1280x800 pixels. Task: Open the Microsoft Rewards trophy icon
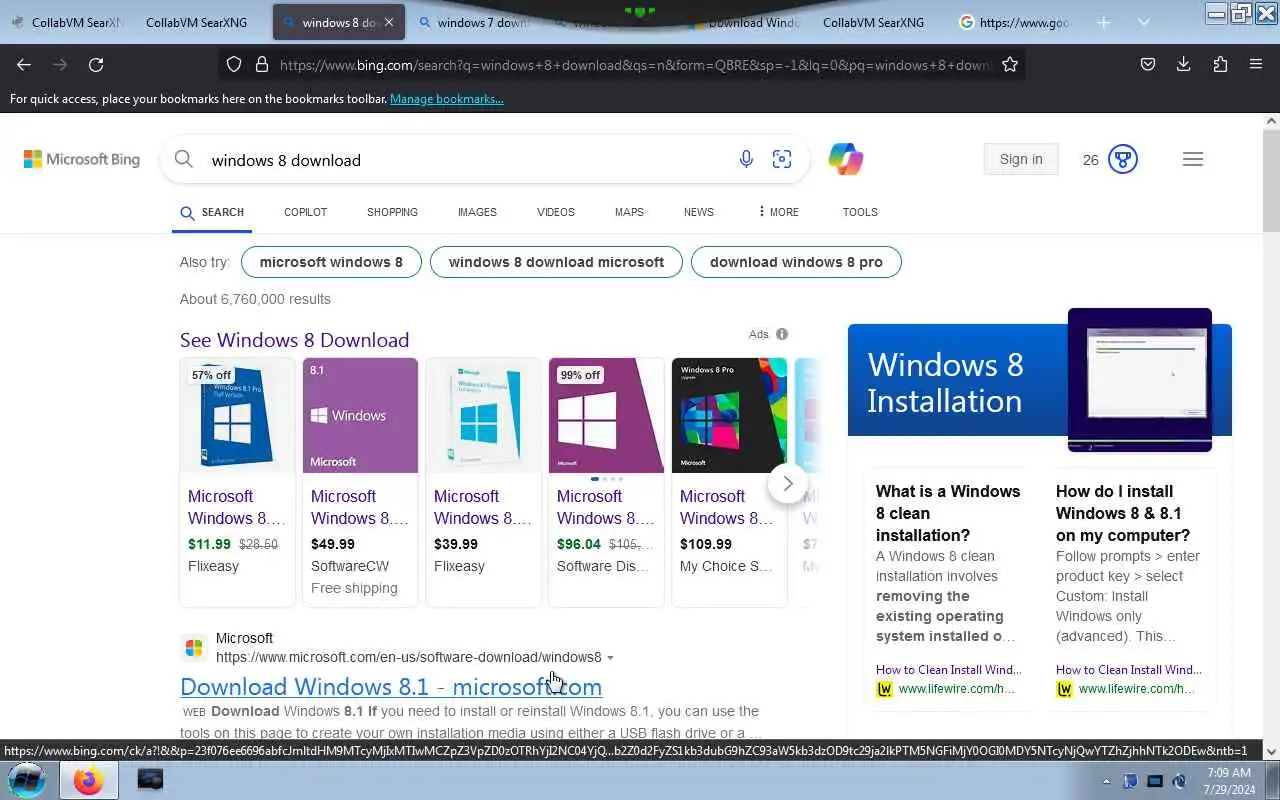pyautogui.click(x=1123, y=159)
